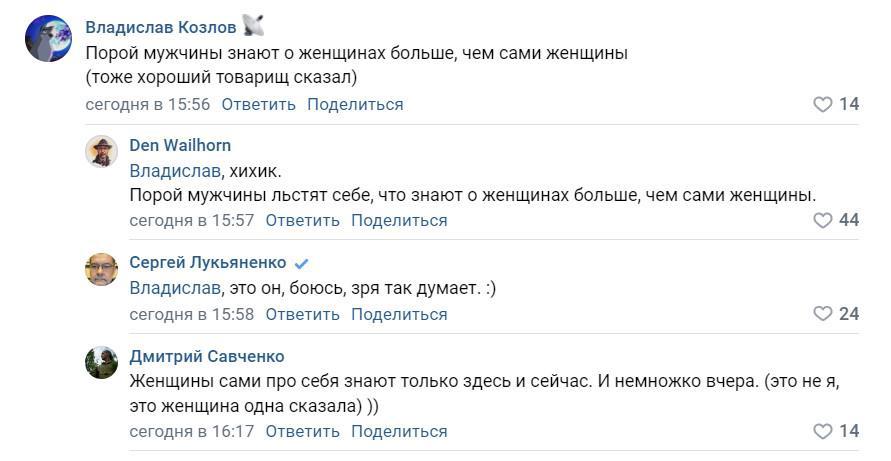Share Дмитрий Савченко's comment
Image resolution: width=891 pixels, height=461 pixels.
[x=399, y=432]
